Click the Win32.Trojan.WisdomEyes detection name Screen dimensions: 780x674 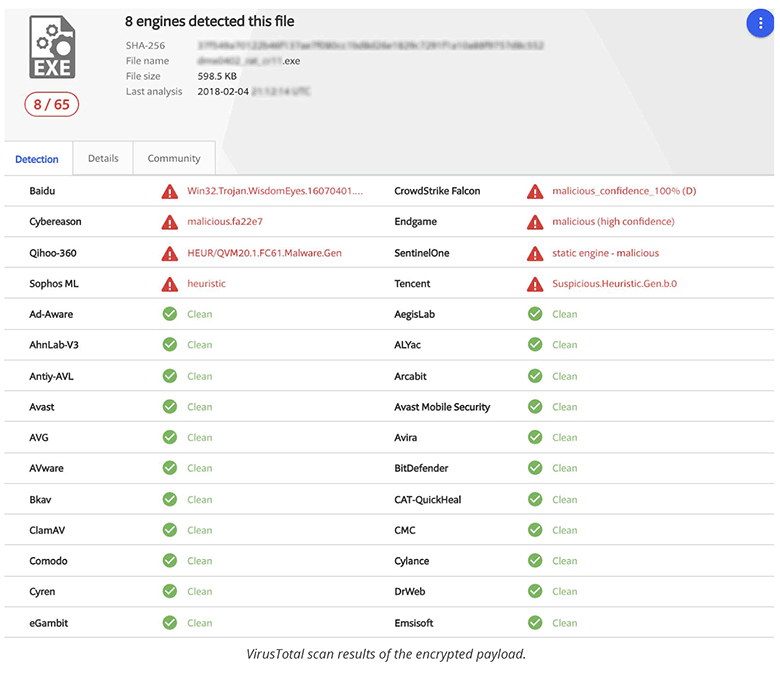click(275, 191)
